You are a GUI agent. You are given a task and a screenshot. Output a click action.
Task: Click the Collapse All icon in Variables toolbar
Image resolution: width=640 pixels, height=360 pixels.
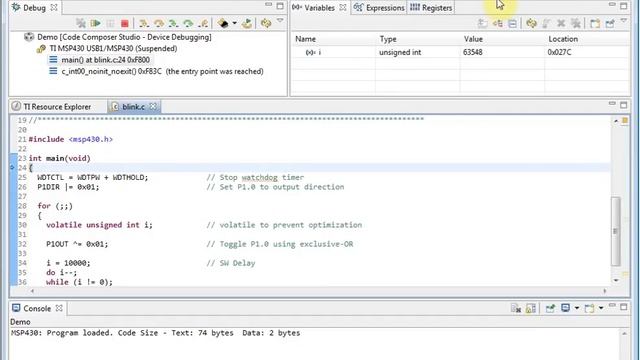point(512,23)
